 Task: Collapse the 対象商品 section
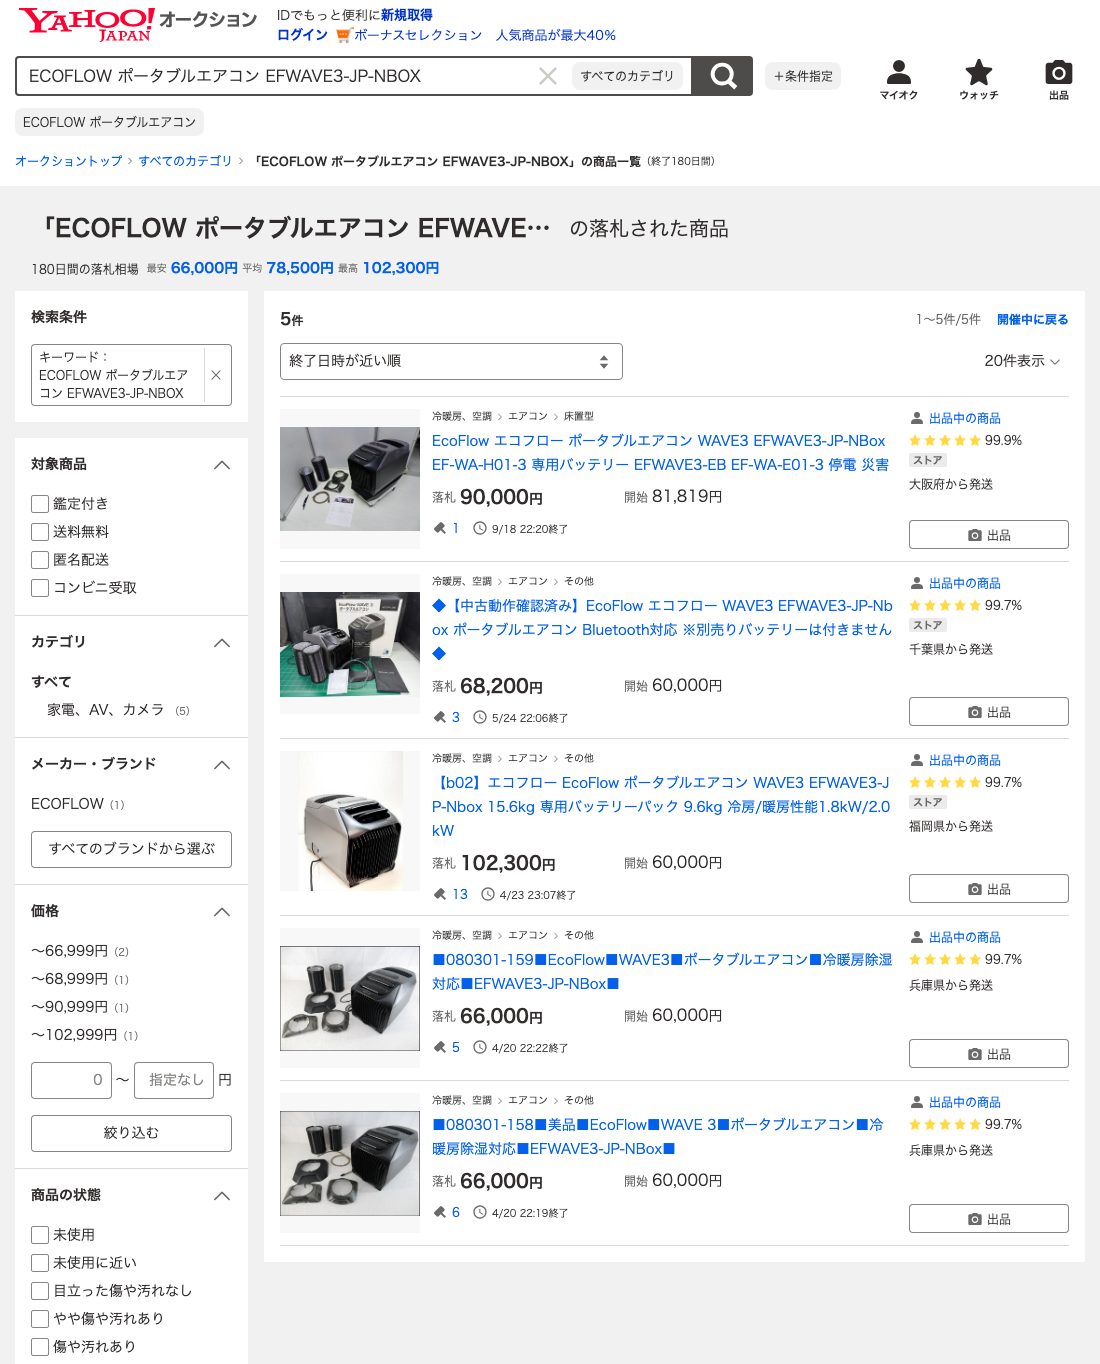coord(222,465)
